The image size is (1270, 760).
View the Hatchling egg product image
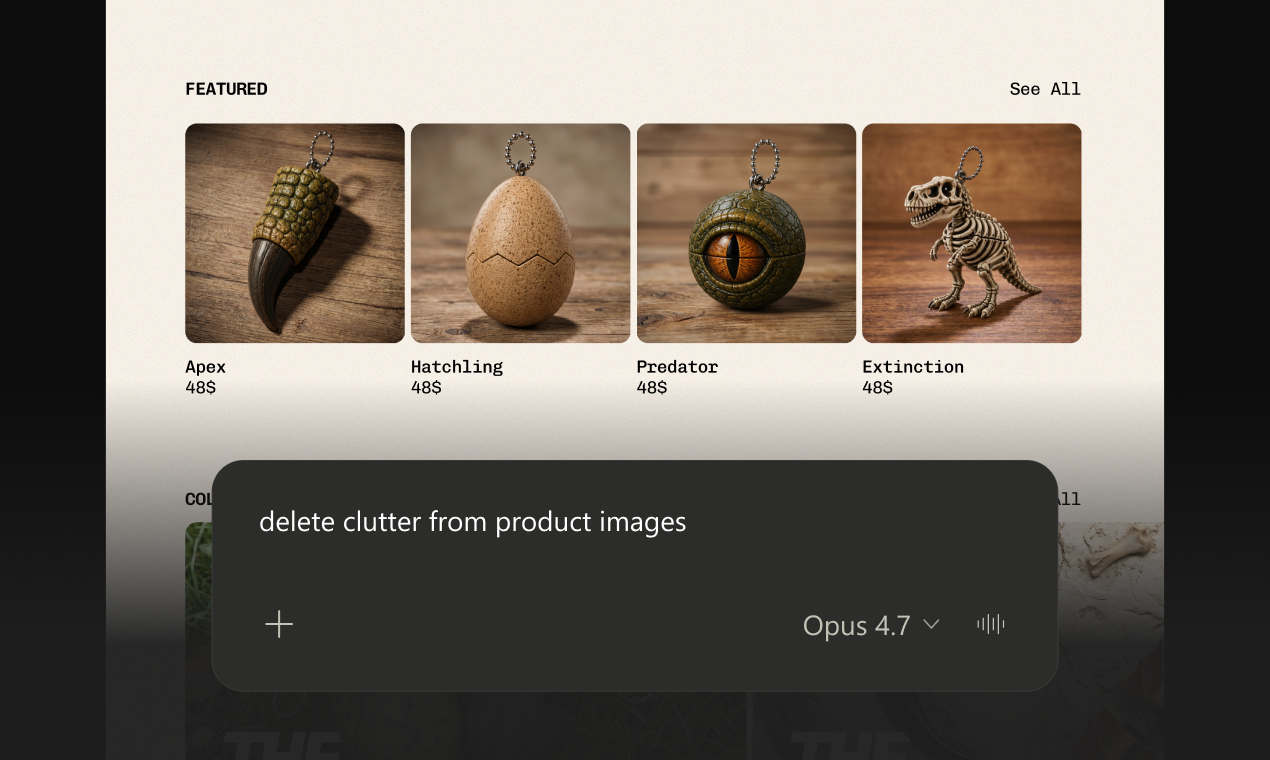point(520,233)
